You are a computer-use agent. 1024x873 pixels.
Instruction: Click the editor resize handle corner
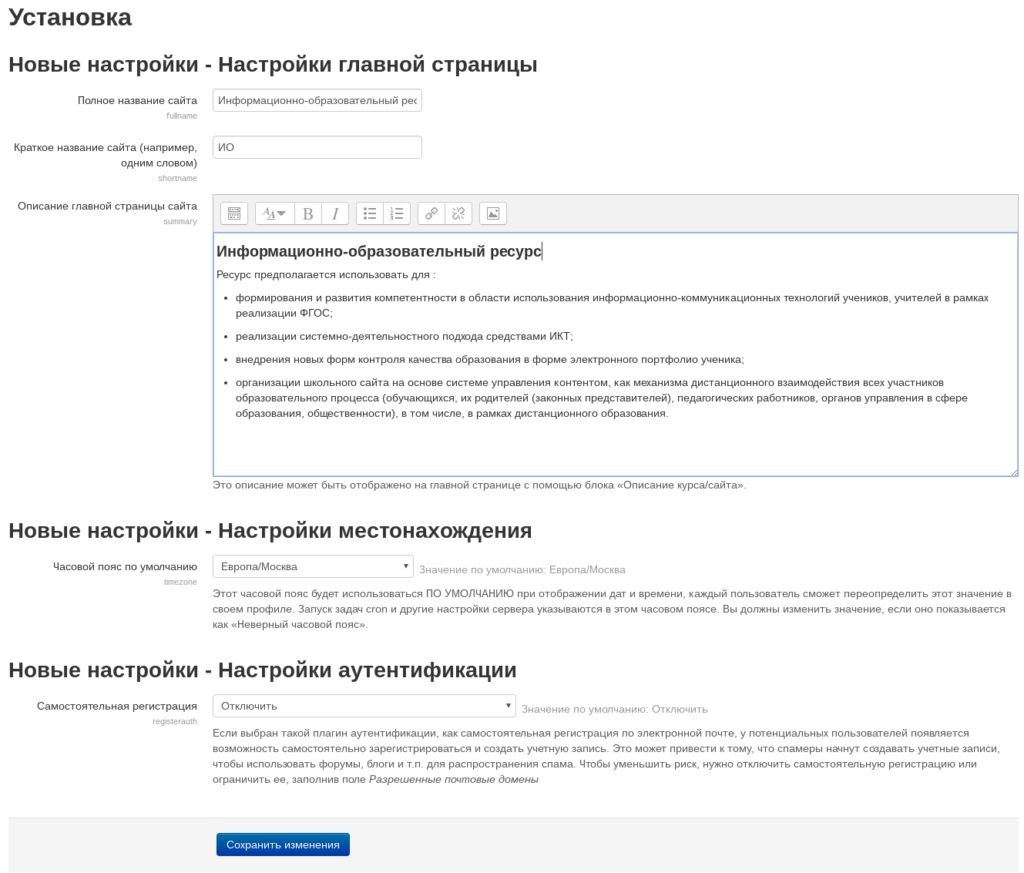(x=1014, y=472)
